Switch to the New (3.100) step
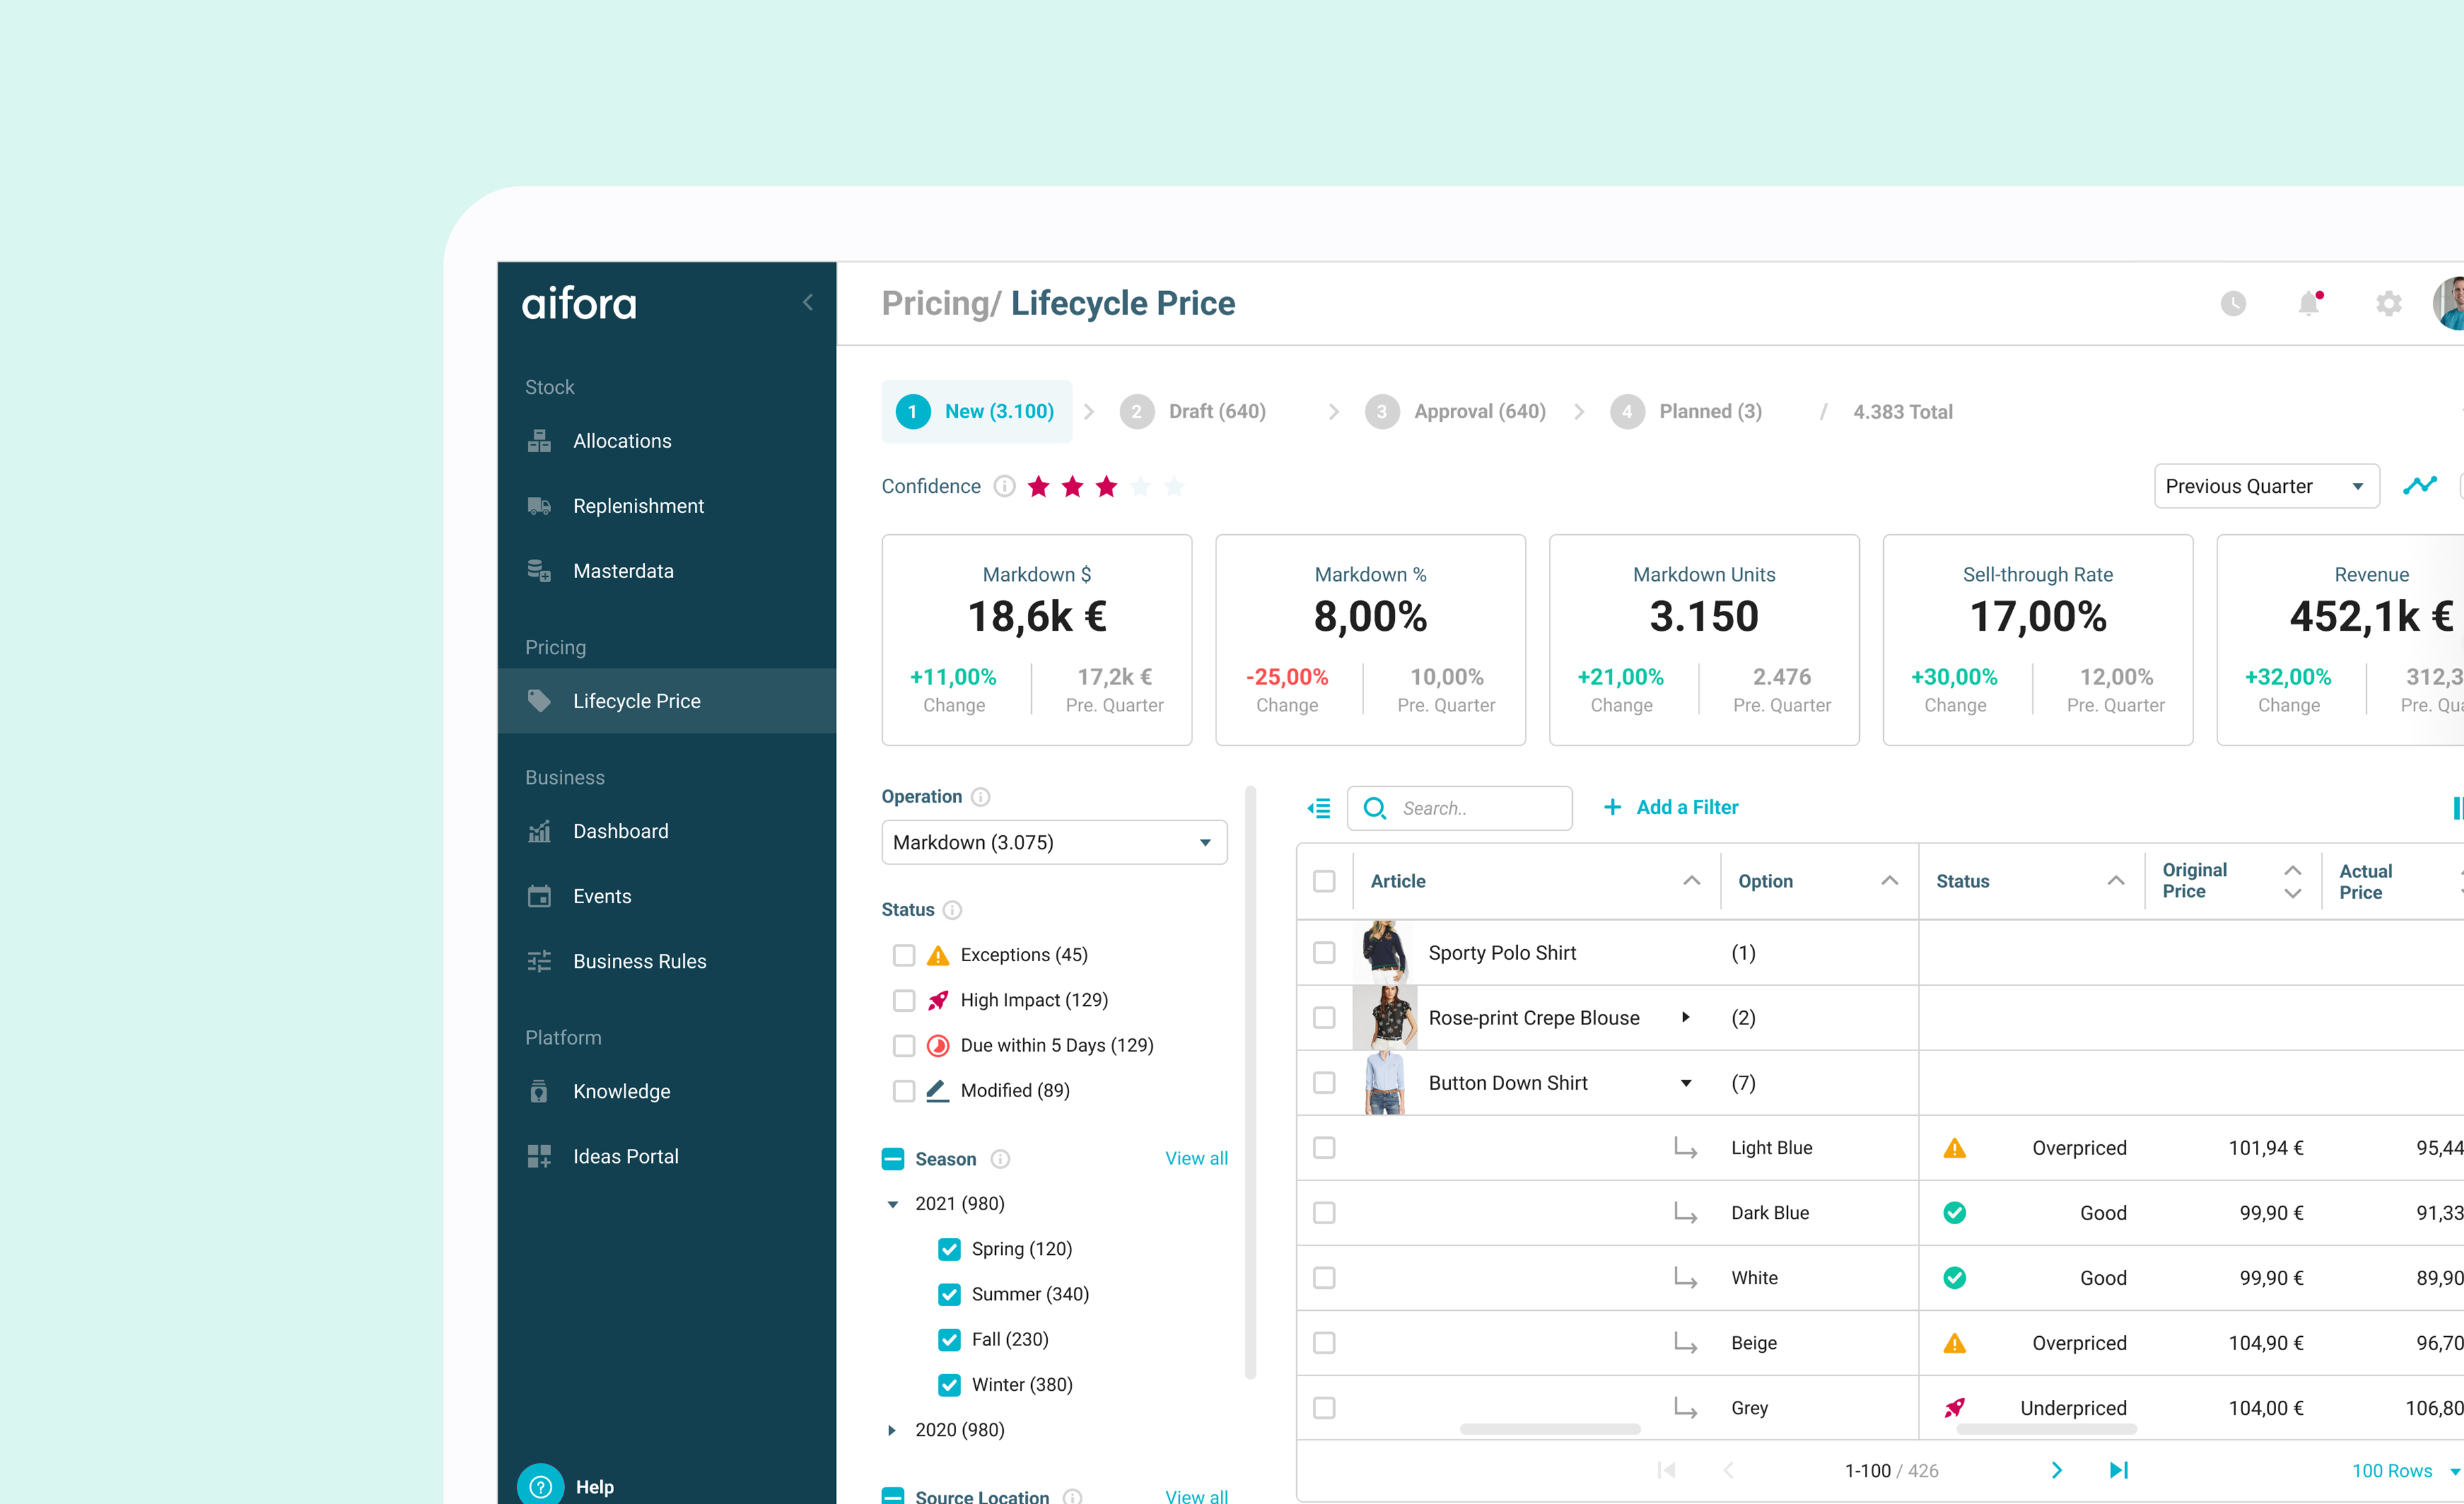This screenshot has height=1504, width=2464. tap(976, 411)
